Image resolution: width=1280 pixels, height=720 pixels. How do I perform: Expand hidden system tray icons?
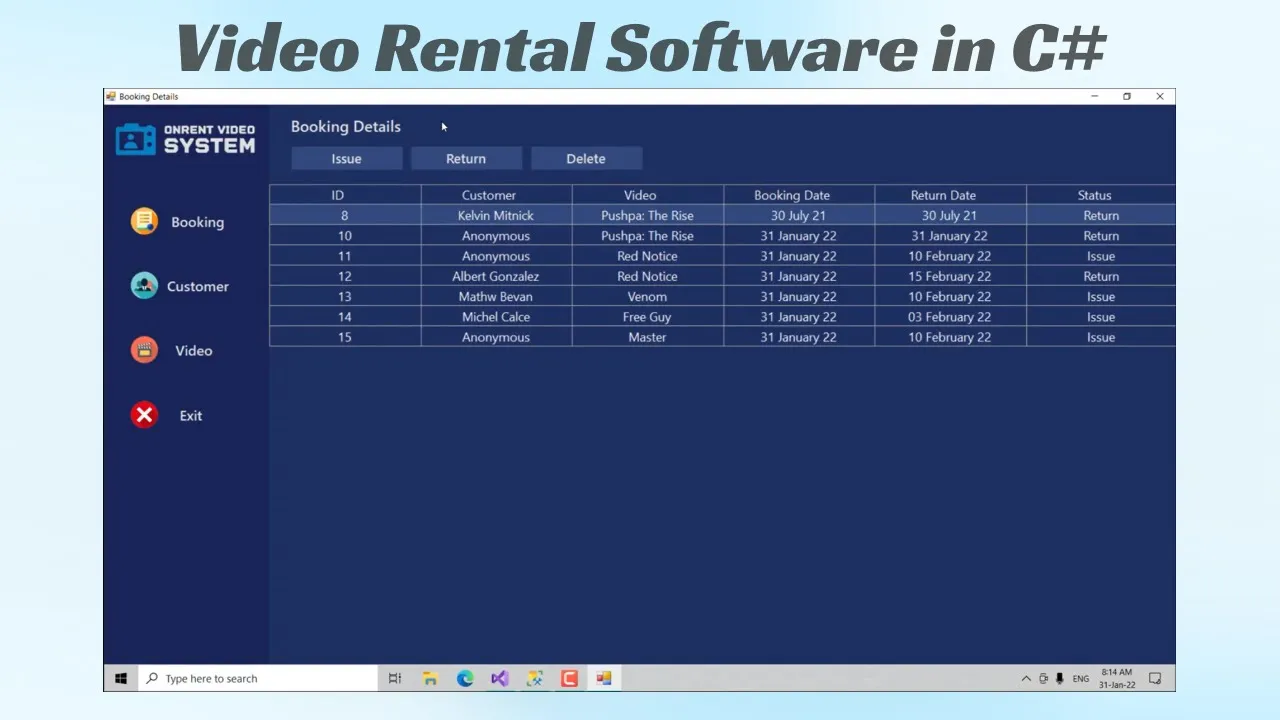pyautogui.click(x=1026, y=678)
